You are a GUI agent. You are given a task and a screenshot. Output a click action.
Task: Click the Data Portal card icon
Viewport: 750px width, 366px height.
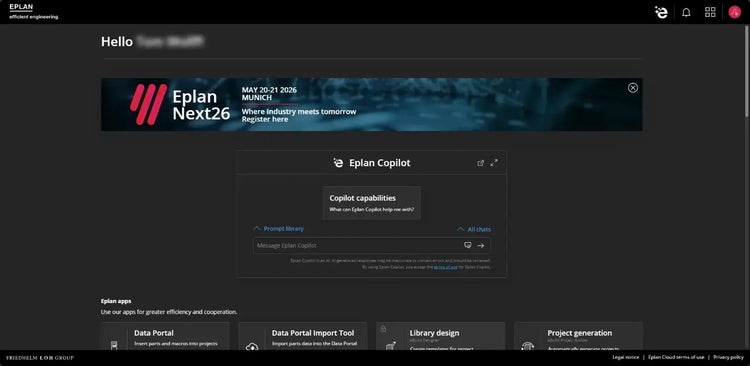click(114, 345)
